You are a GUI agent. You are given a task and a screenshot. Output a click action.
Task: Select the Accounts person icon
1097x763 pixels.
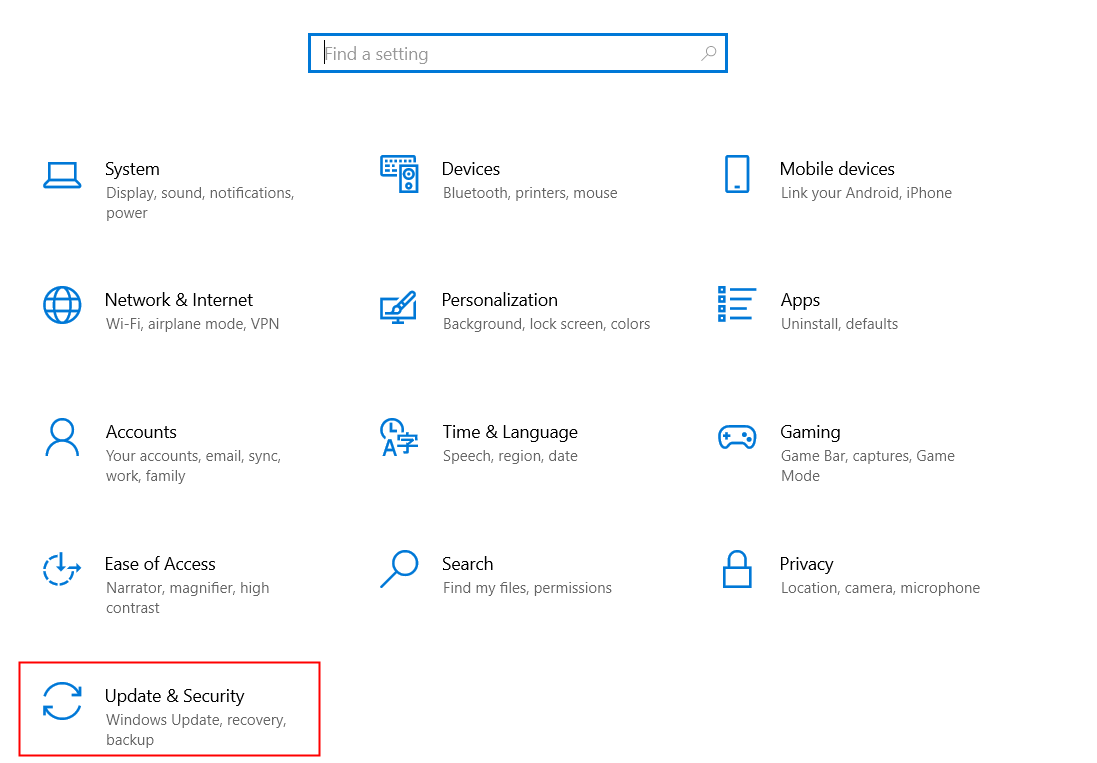62,437
